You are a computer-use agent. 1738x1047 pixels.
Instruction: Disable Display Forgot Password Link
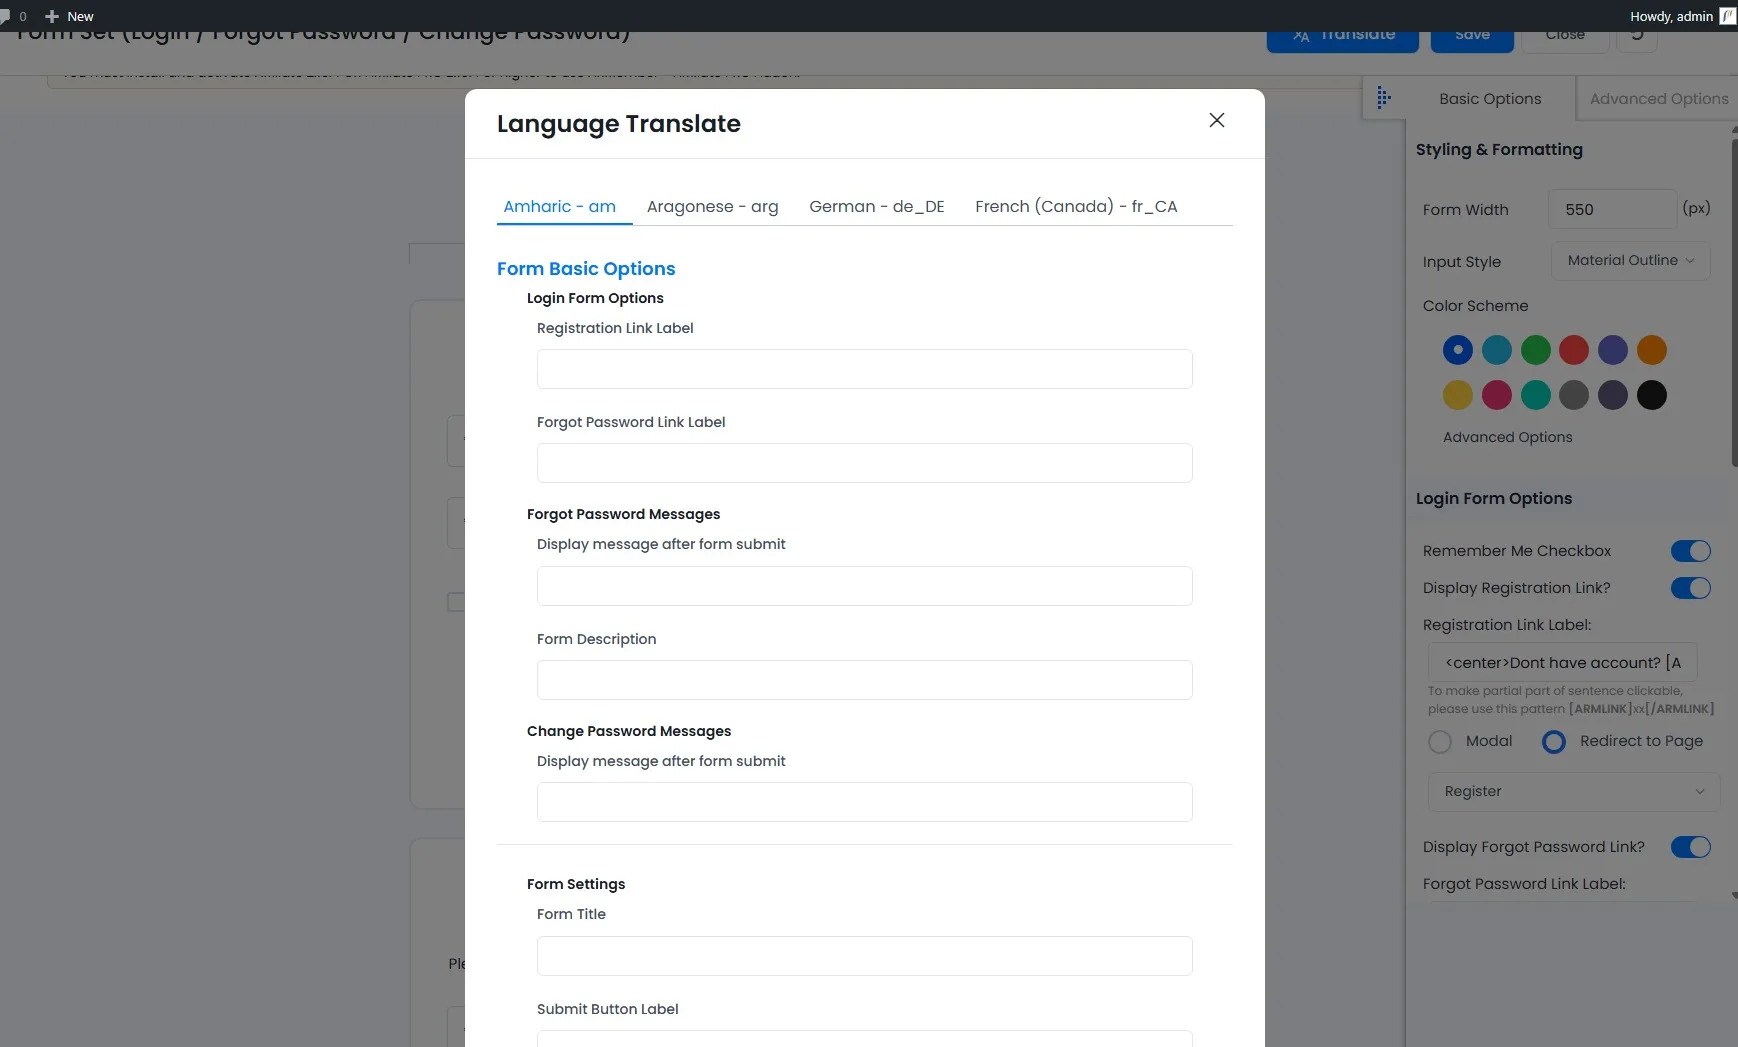[x=1690, y=847]
